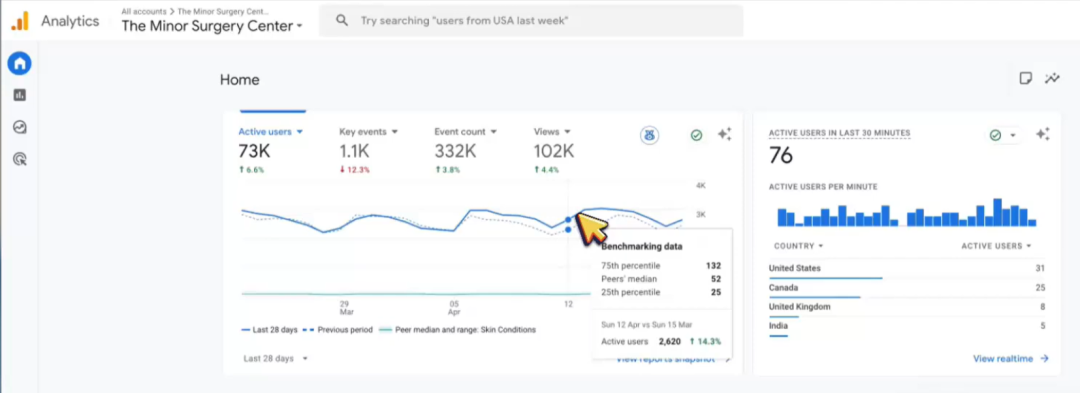Click the benchmarking badge icon on chart card

pos(649,135)
